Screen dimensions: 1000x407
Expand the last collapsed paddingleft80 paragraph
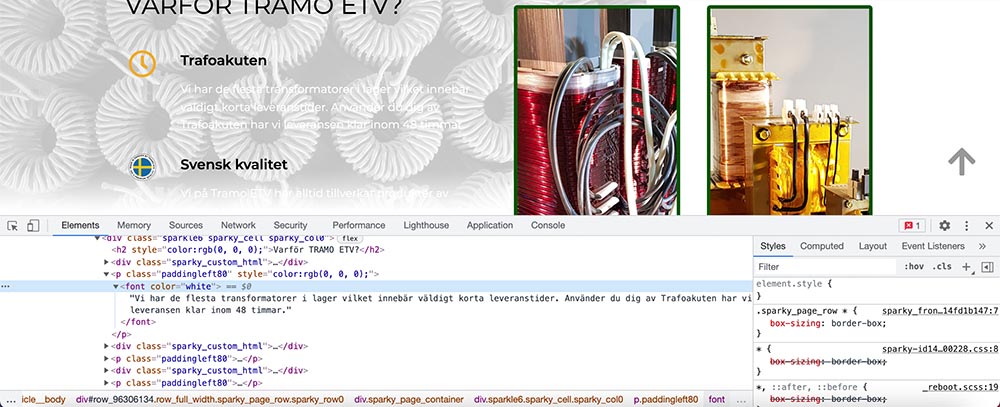pyautogui.click(x=107, y=383)
